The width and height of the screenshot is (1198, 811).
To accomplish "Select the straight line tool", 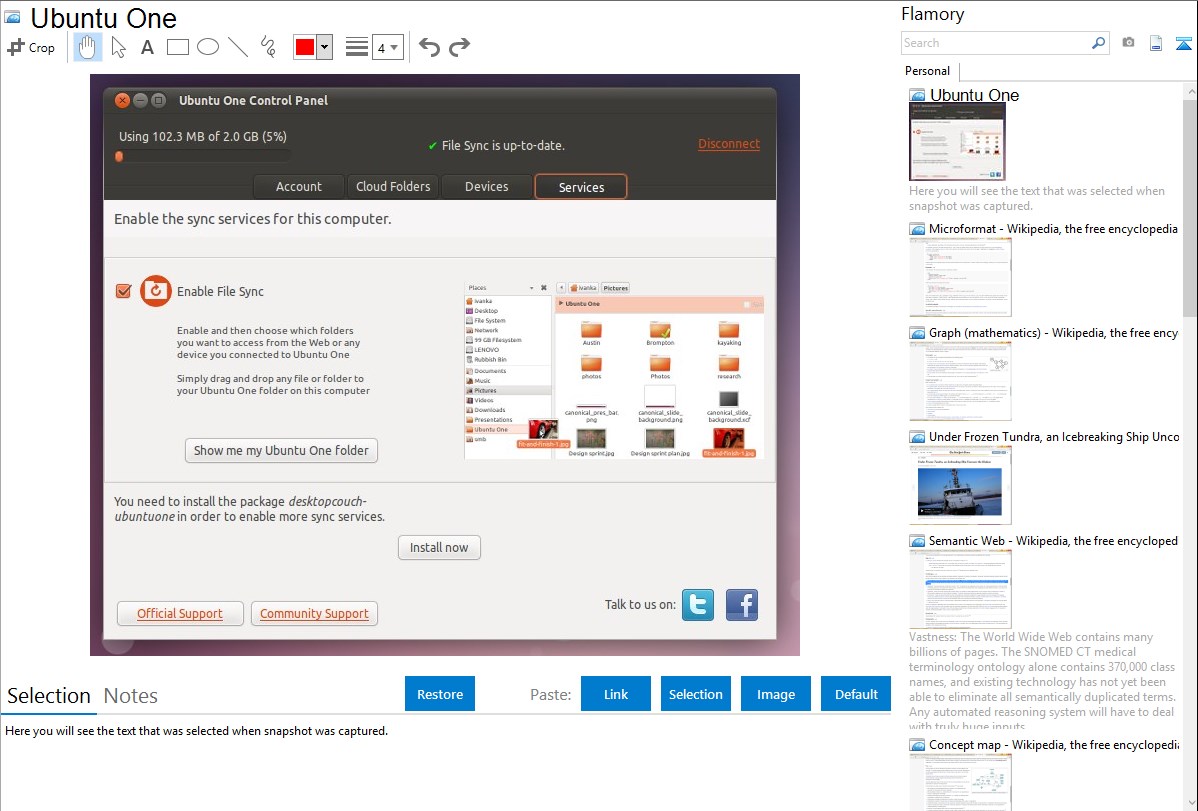I will point(238,47).
